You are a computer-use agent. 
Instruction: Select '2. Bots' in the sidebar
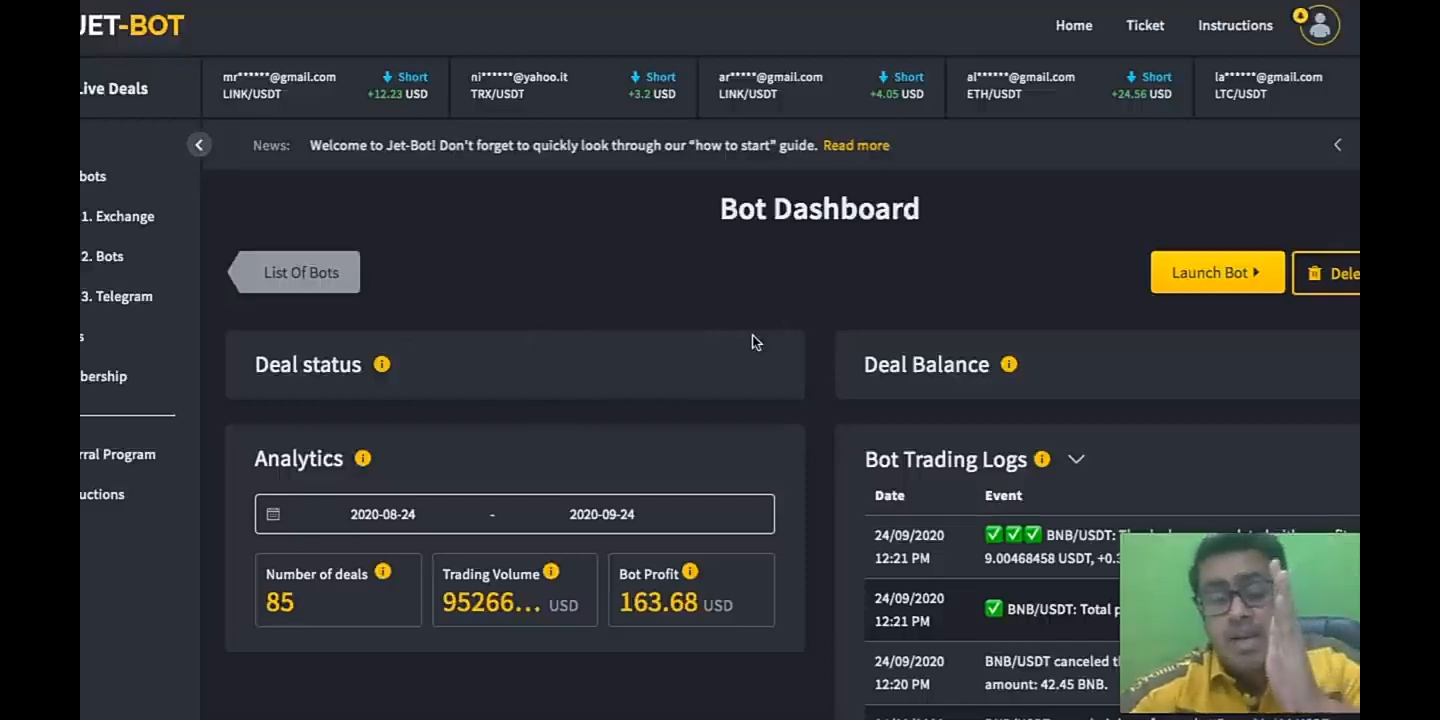pos(102,256)
